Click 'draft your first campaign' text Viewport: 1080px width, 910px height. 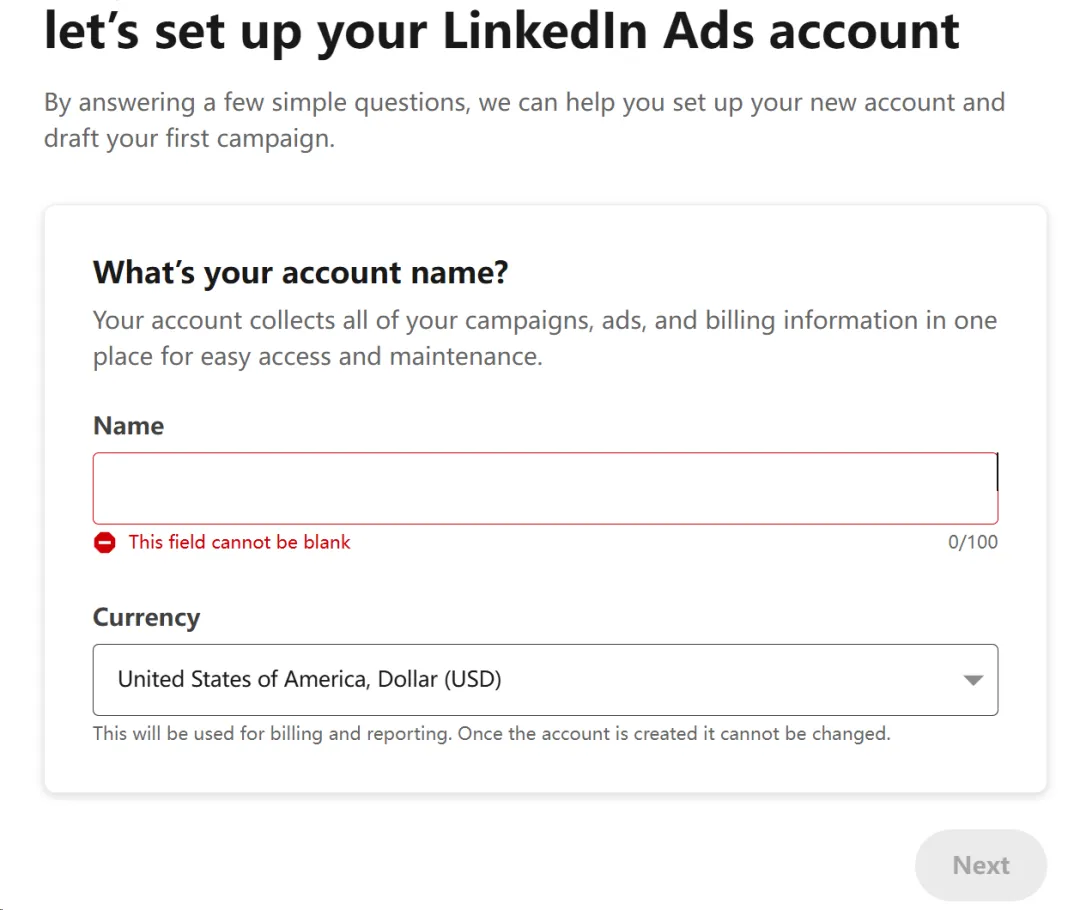[x=189, y=139]
